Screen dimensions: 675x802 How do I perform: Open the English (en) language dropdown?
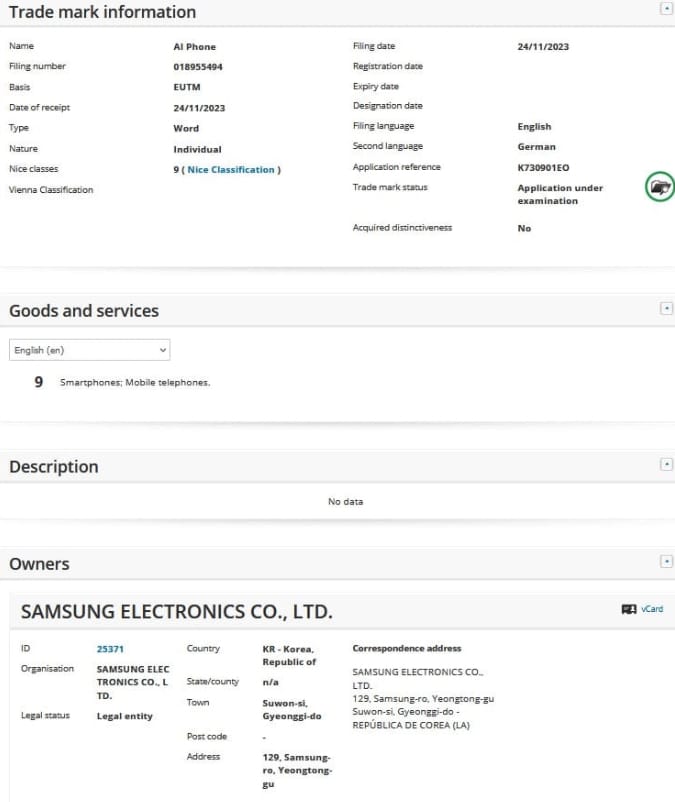(89, 350)
